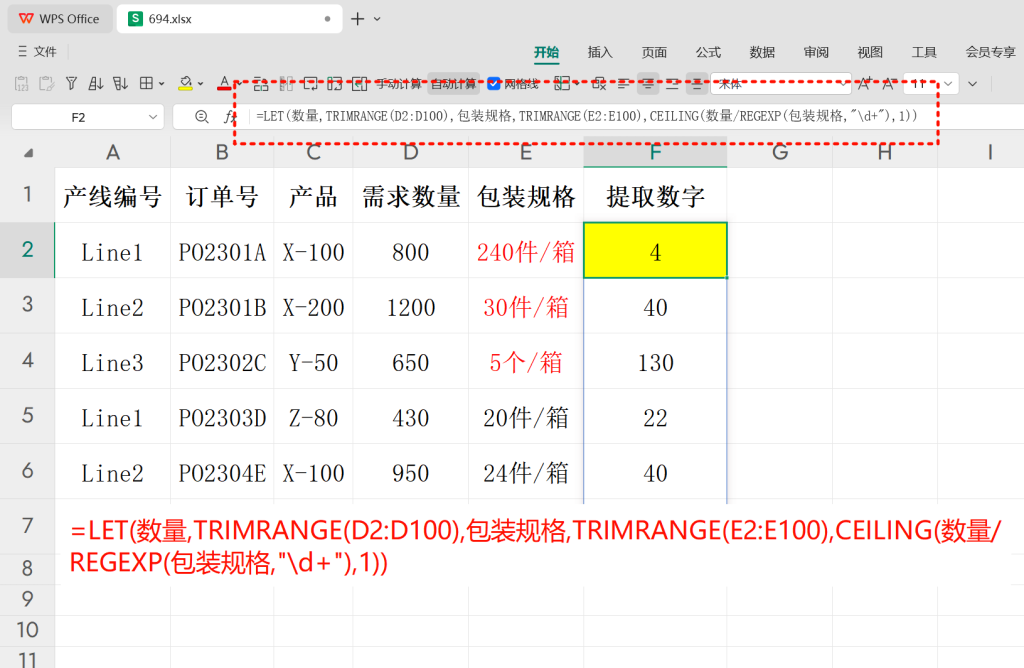Expand the toolbar overflow chevron
The width and height of the screenshot is (1024, 668).
pyautogui.click(x=972, y=84)
